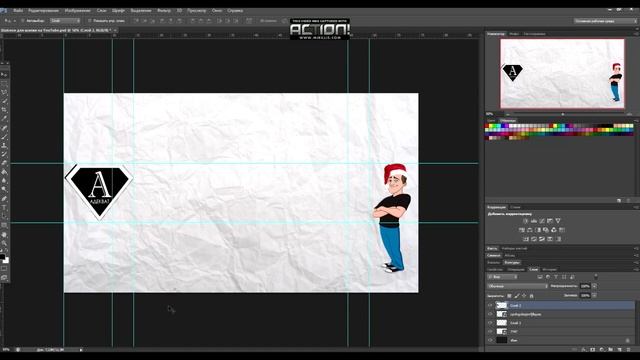Add a Photo Filter adjustment
Image resolution: width=640 pixels, height=360 pixels.
546,230
